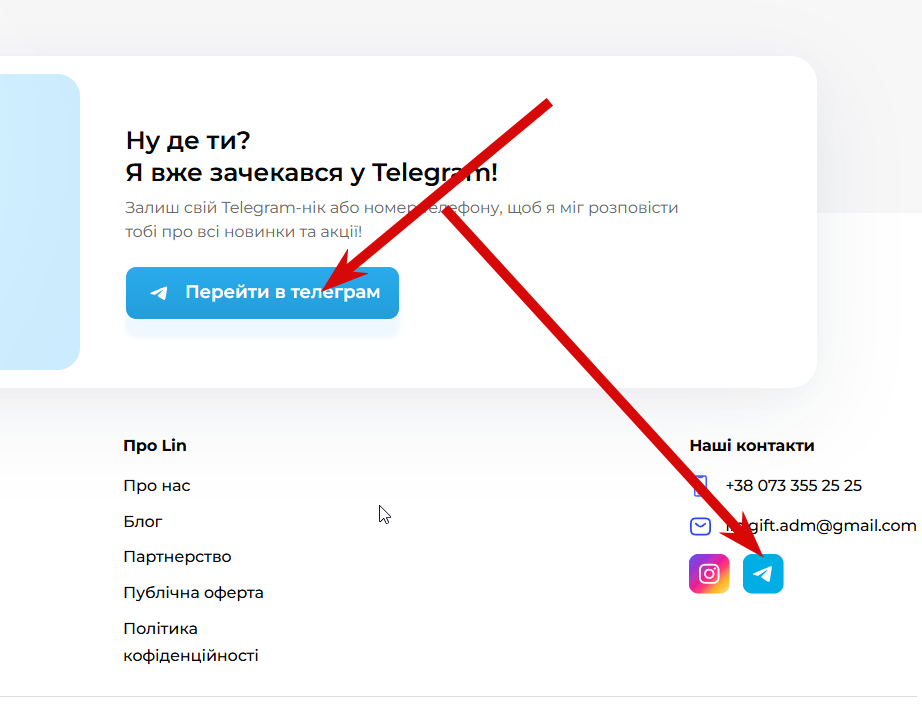Screen dimensions: 922x714
Task: Click the horizontal divider line below the footer
Action: [x=459, y=696]
